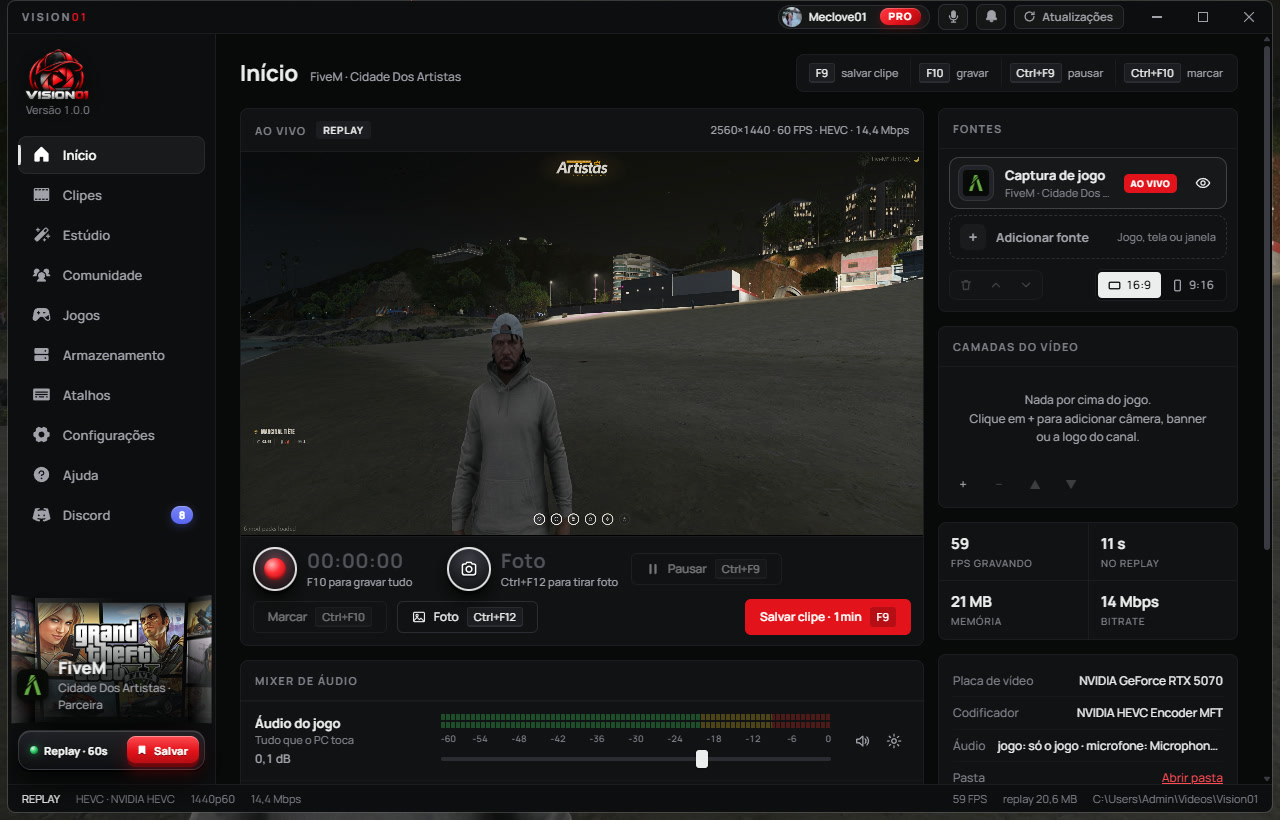This screenshot has height=820, width=1280.
Task: Open the Comunidade section in the sidebar
Action: (x=111, y=275)
